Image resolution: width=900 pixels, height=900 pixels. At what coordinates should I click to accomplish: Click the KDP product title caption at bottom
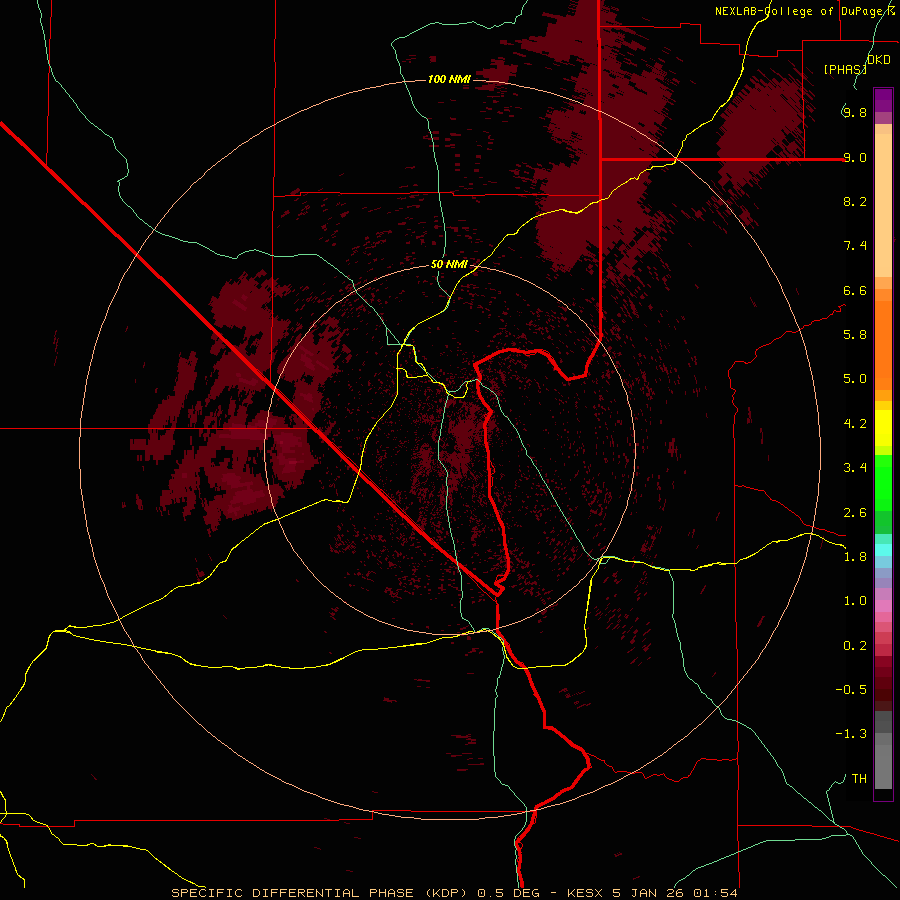[454, 893]
